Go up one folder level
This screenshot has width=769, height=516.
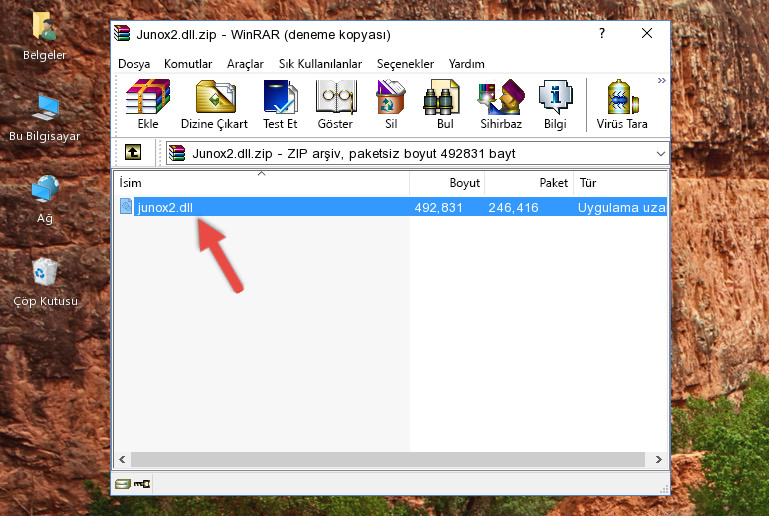coord(133,152)
